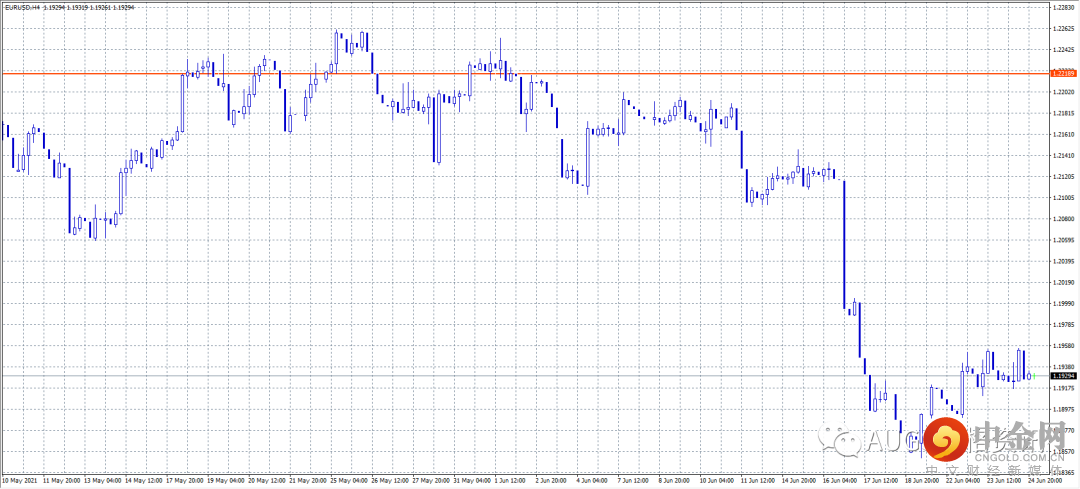
Task: Click the current price label 1.19294
Action: click(1064, 376)
